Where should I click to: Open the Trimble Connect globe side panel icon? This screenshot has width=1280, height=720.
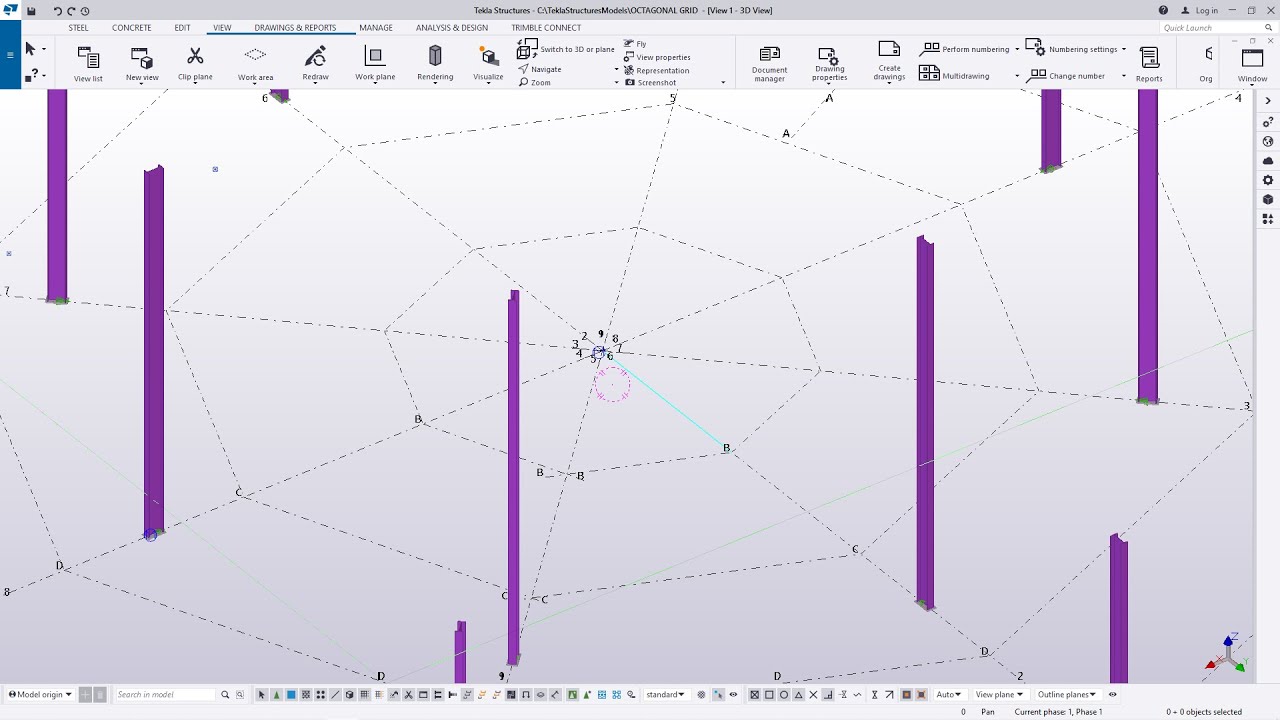click(1268, 141)
